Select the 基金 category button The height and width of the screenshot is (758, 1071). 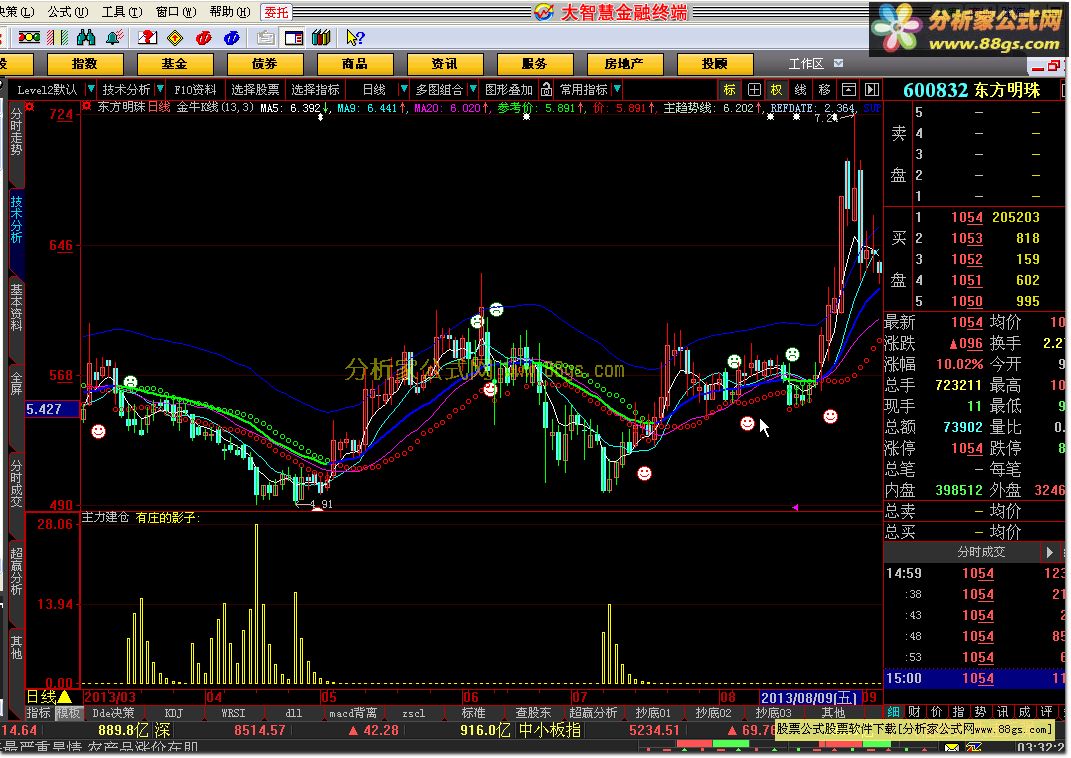tap(175, 64)
